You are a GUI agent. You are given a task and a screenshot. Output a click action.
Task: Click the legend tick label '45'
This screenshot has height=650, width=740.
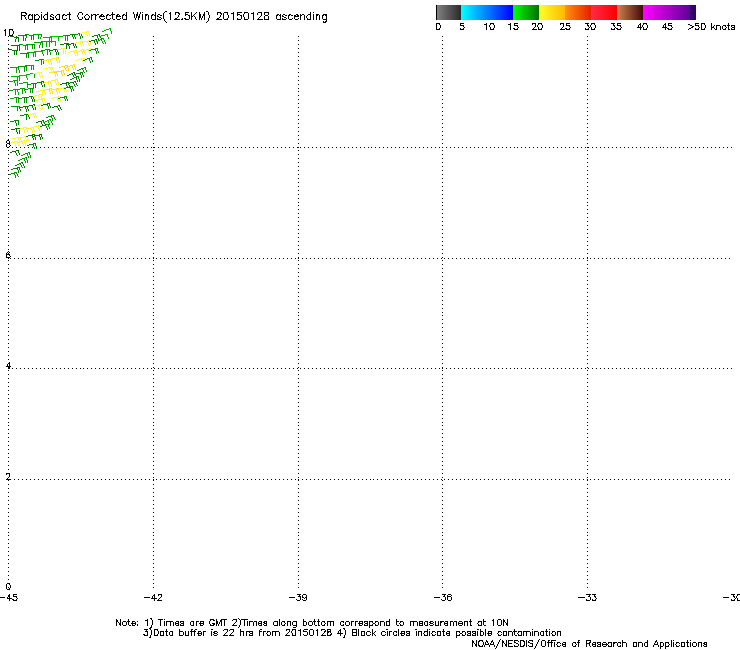667,27
